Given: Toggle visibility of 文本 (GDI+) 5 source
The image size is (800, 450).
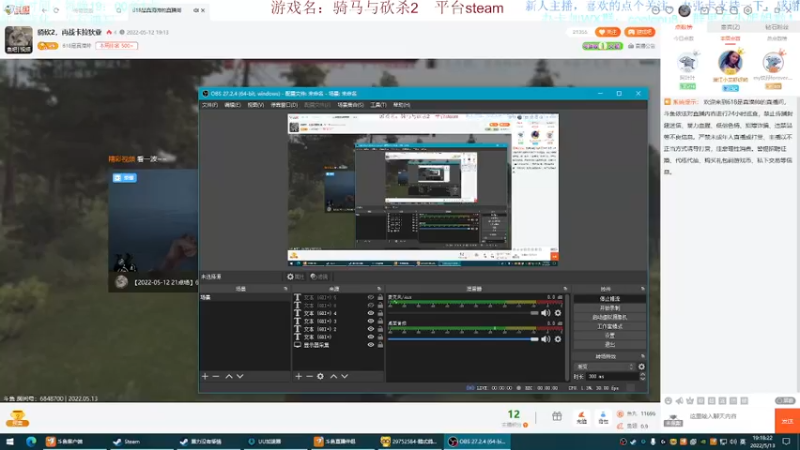Looking at the screenshot, I should [371, 297].
